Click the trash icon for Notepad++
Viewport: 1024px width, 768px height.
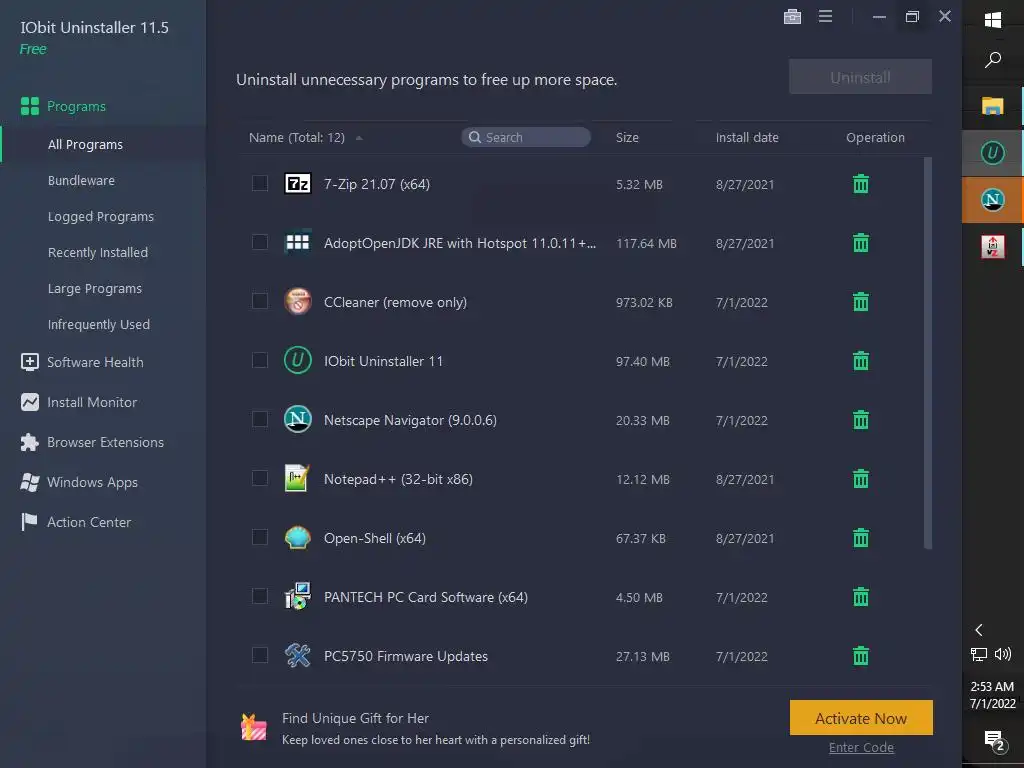tap(861, 479)
